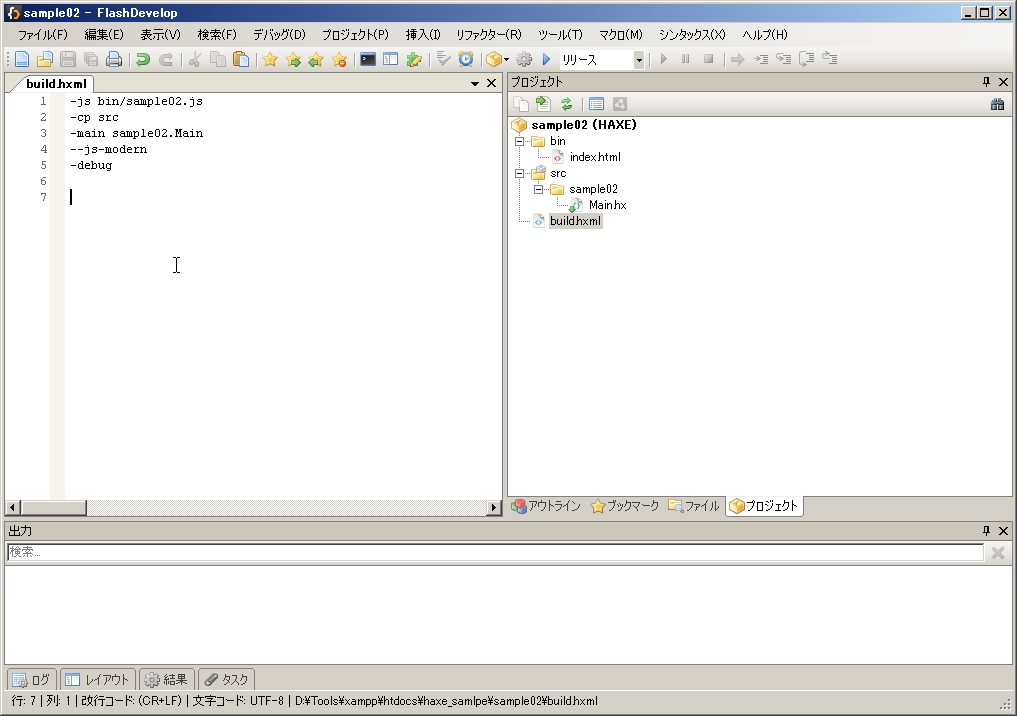This screenshot has height=716, width=1017.
Task: Open the ファイル(F) menu
Action: (x=42, y=35)
